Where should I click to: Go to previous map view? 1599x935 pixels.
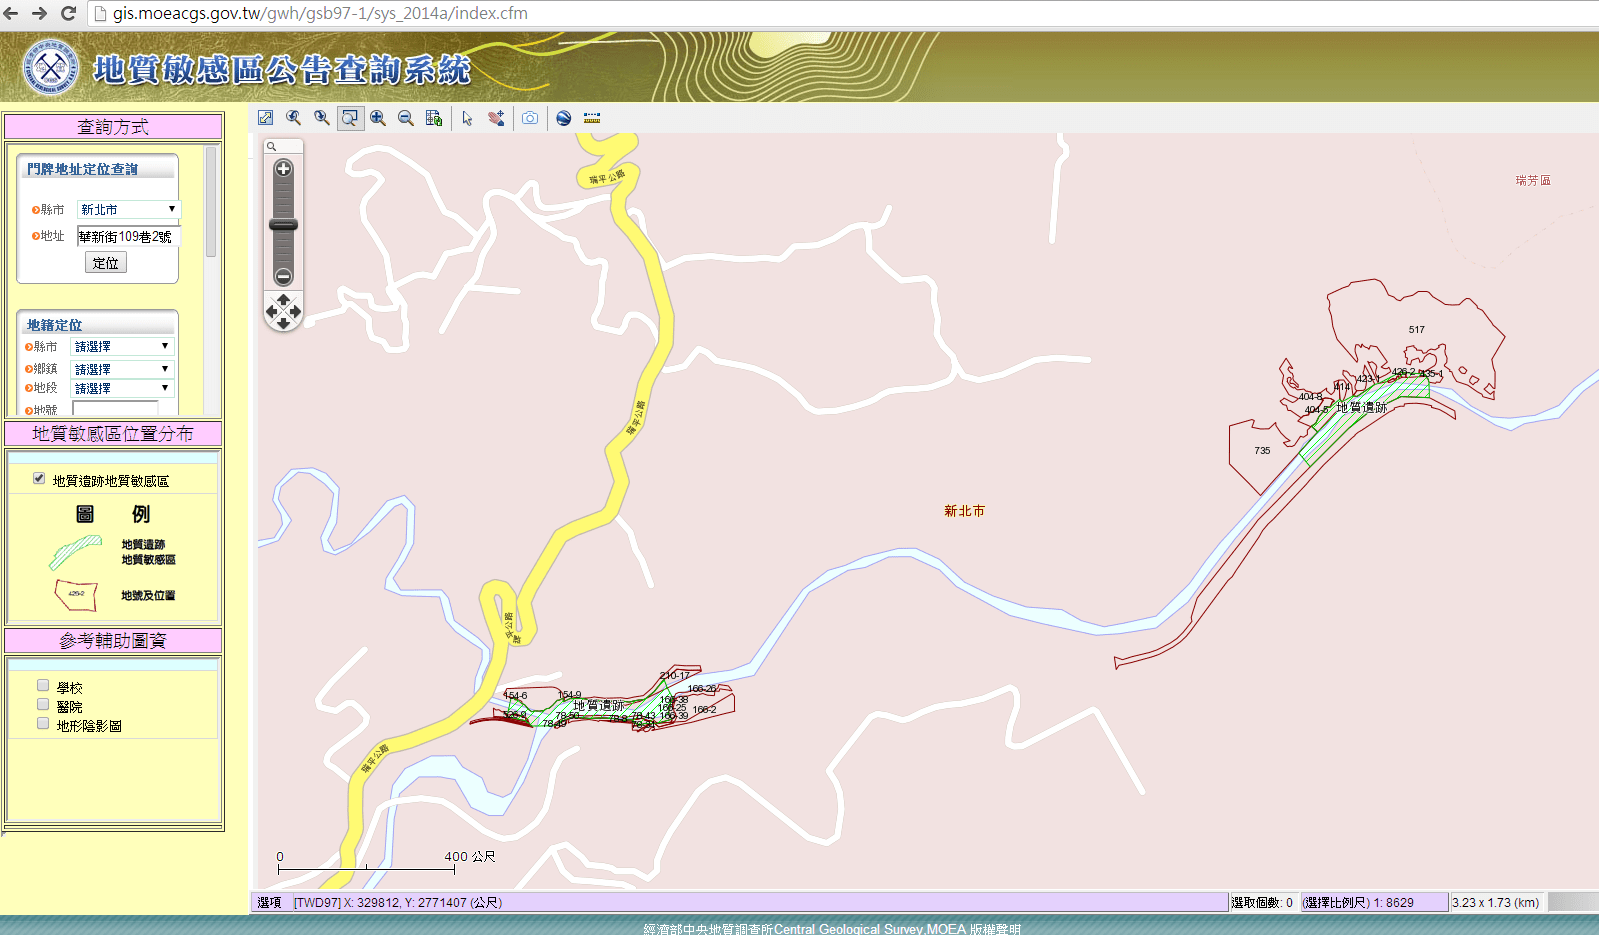(x=293, y=118)
